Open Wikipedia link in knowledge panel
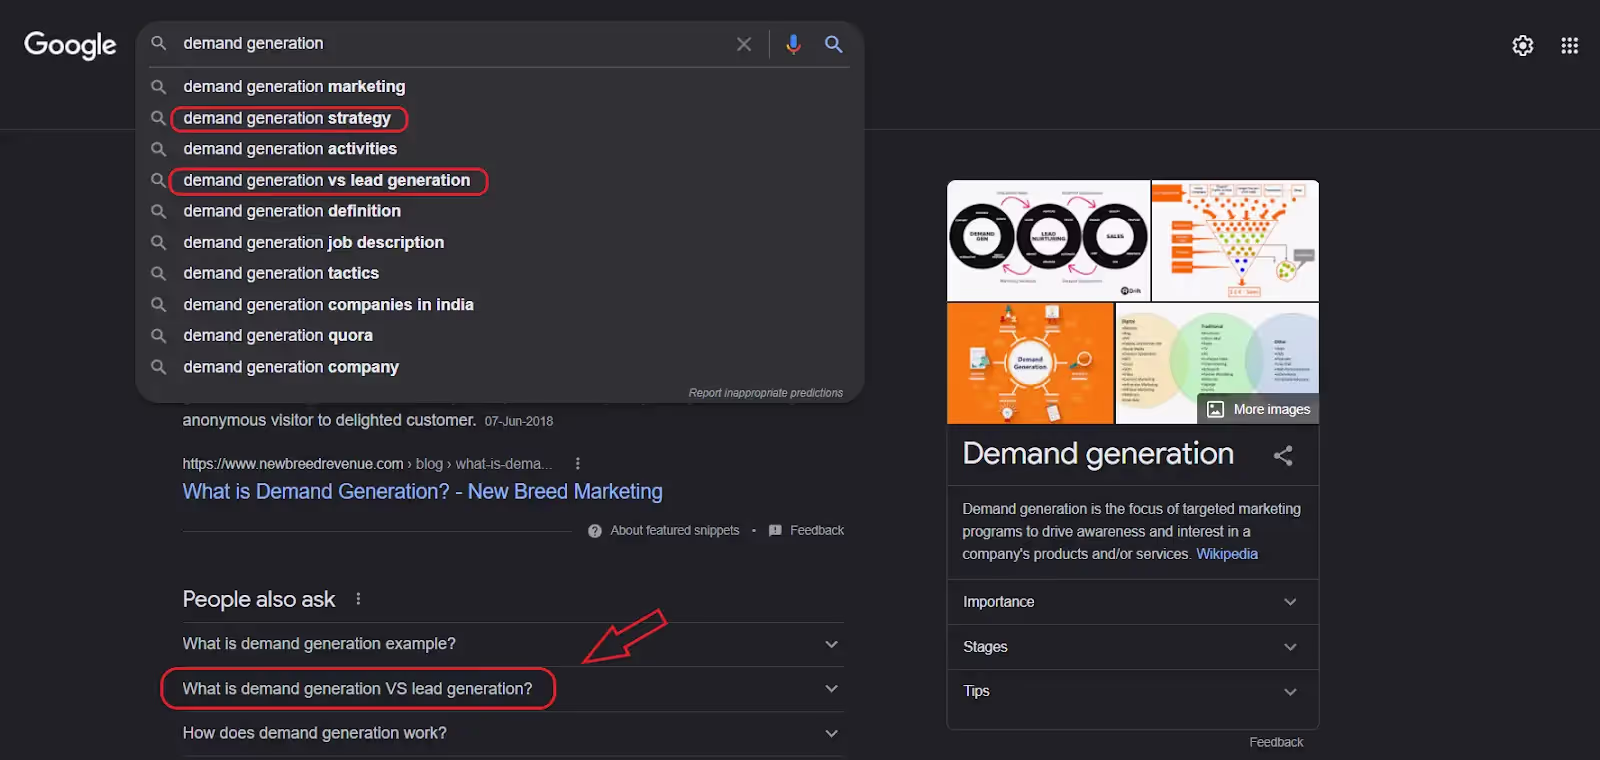This screenshot has height=760, width=1600. tap(1227, 554)
